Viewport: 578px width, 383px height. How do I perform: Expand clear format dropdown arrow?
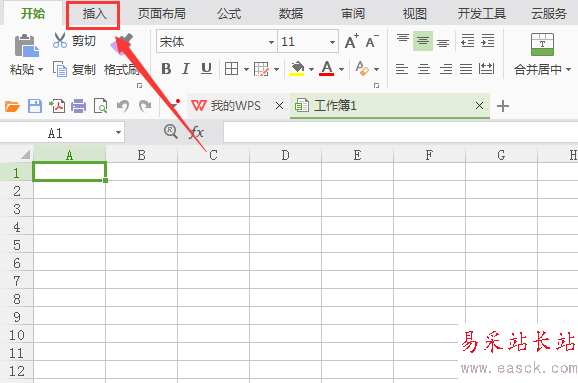click(376, 69)
